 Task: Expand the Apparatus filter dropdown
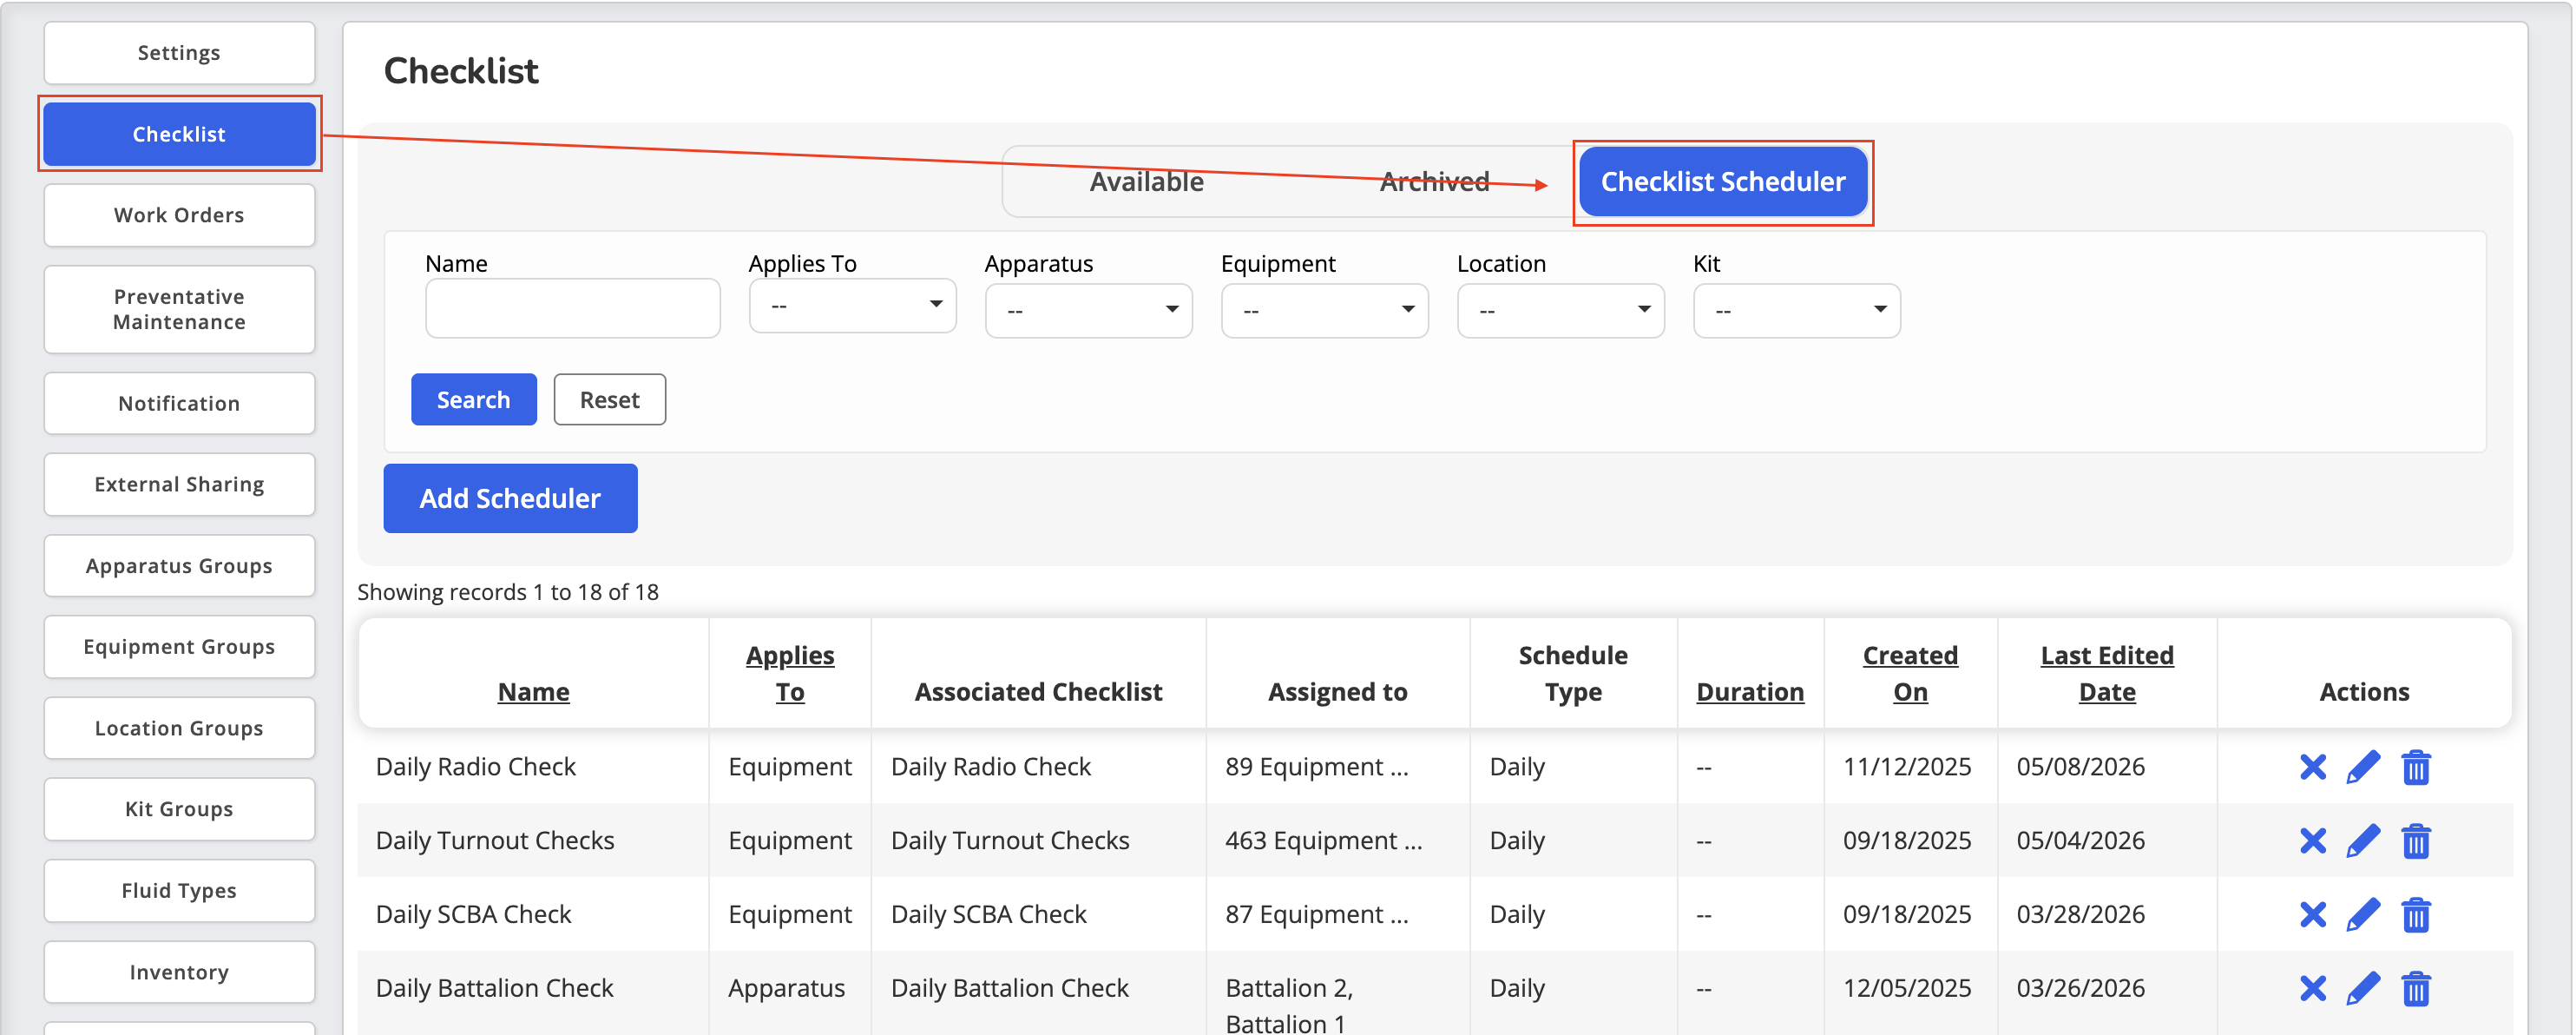coord(1088,311)
